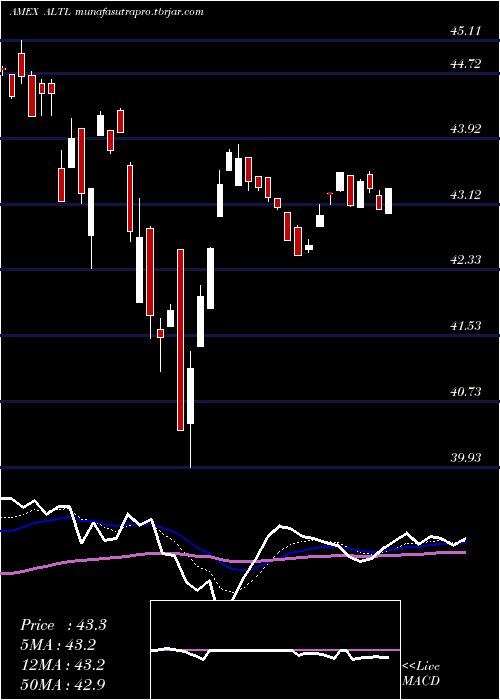The height and width of the screenshot is (700, 500).
Task: Click the 5MA : 43.2 value
Action: (x=59, y=645)
